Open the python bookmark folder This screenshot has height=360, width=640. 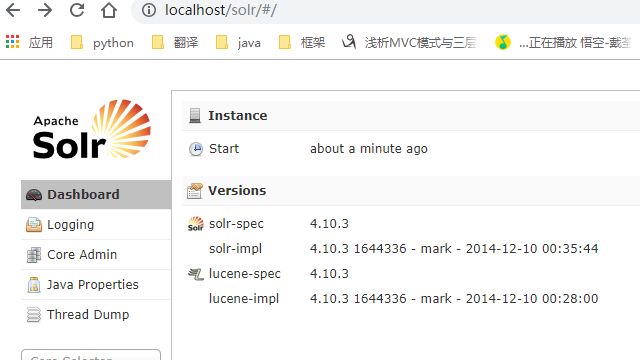point(102,42)
